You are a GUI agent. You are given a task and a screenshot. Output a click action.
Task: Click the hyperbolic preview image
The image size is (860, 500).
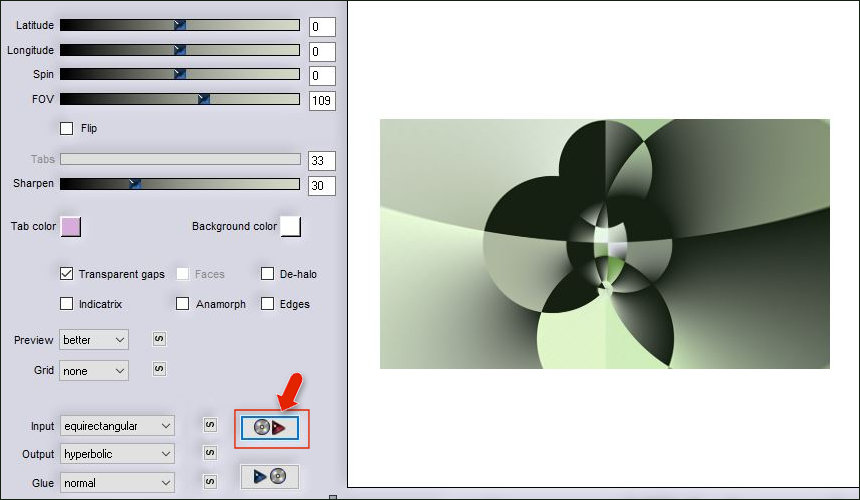click(604, 244)
